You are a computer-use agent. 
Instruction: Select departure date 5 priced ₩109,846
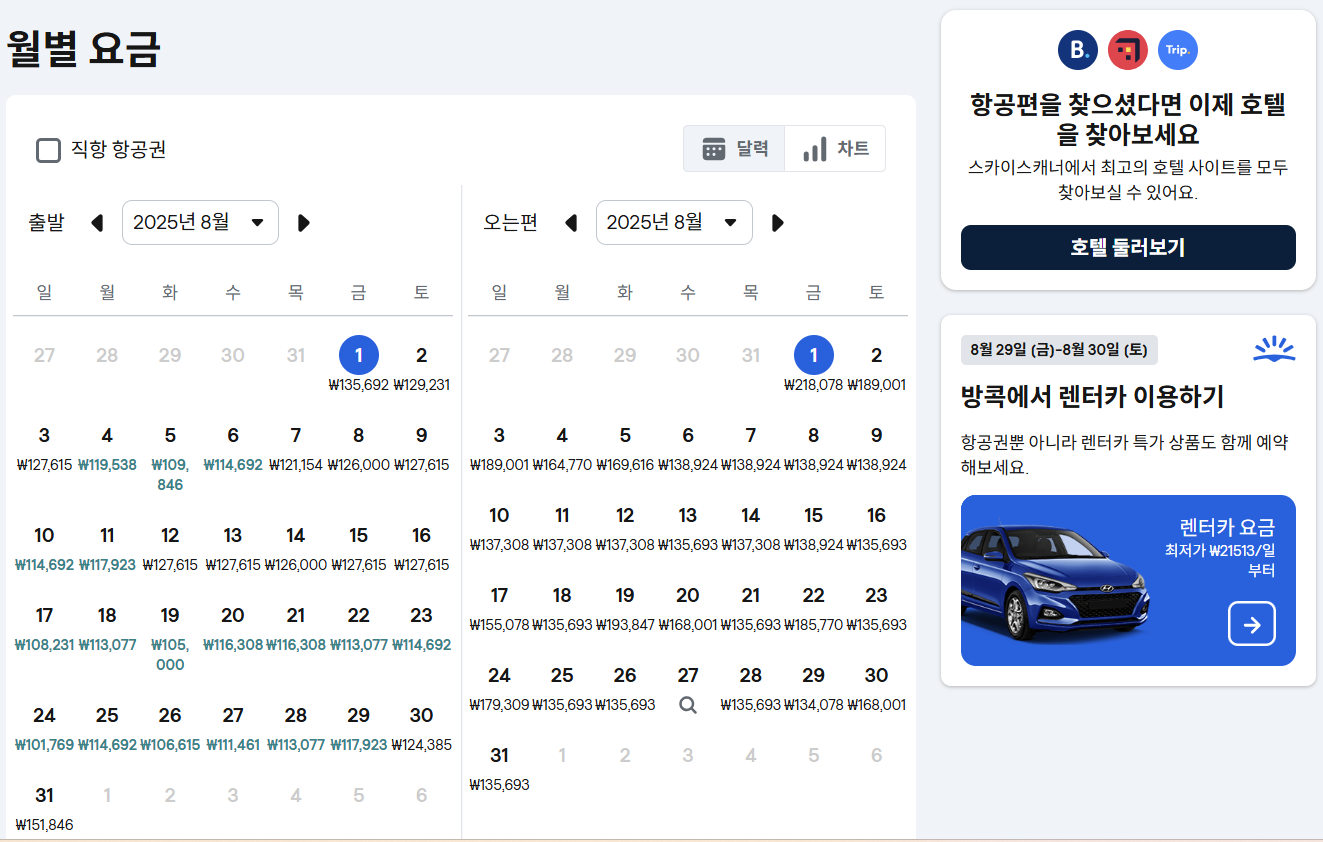(x=170, y=459)
